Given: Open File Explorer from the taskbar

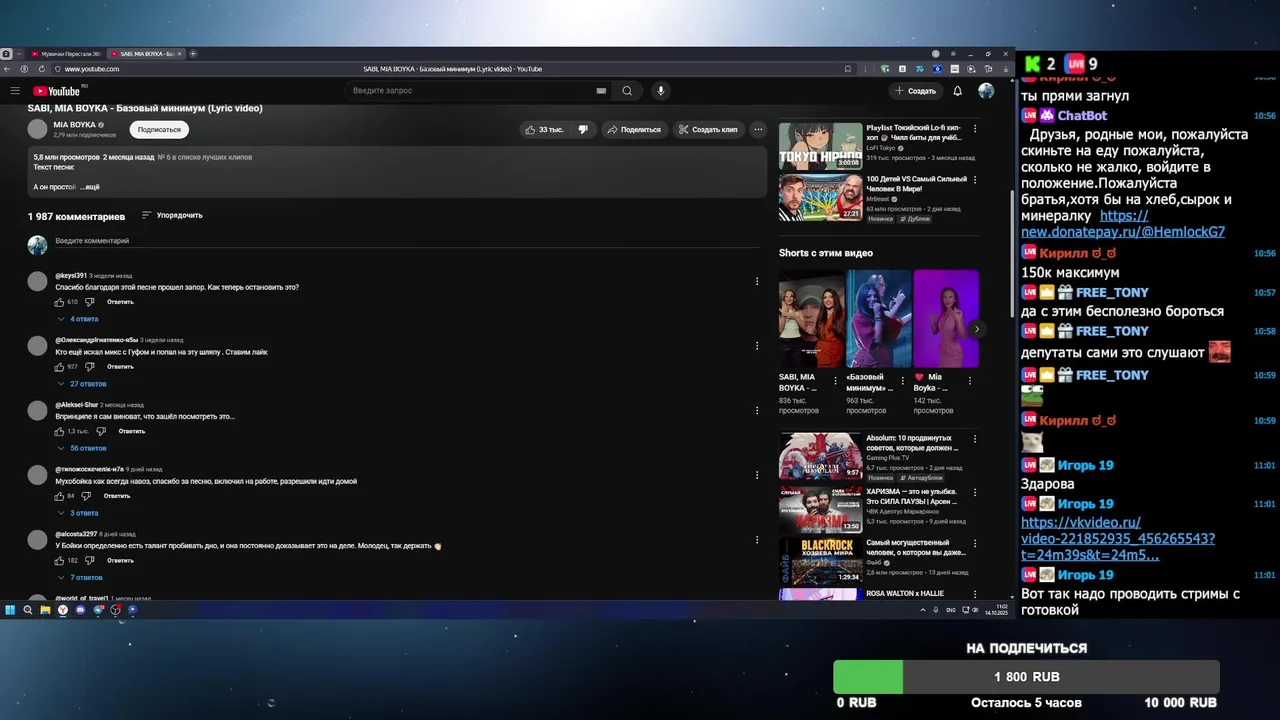Looking at the screenshot, I should click(45, 610).
